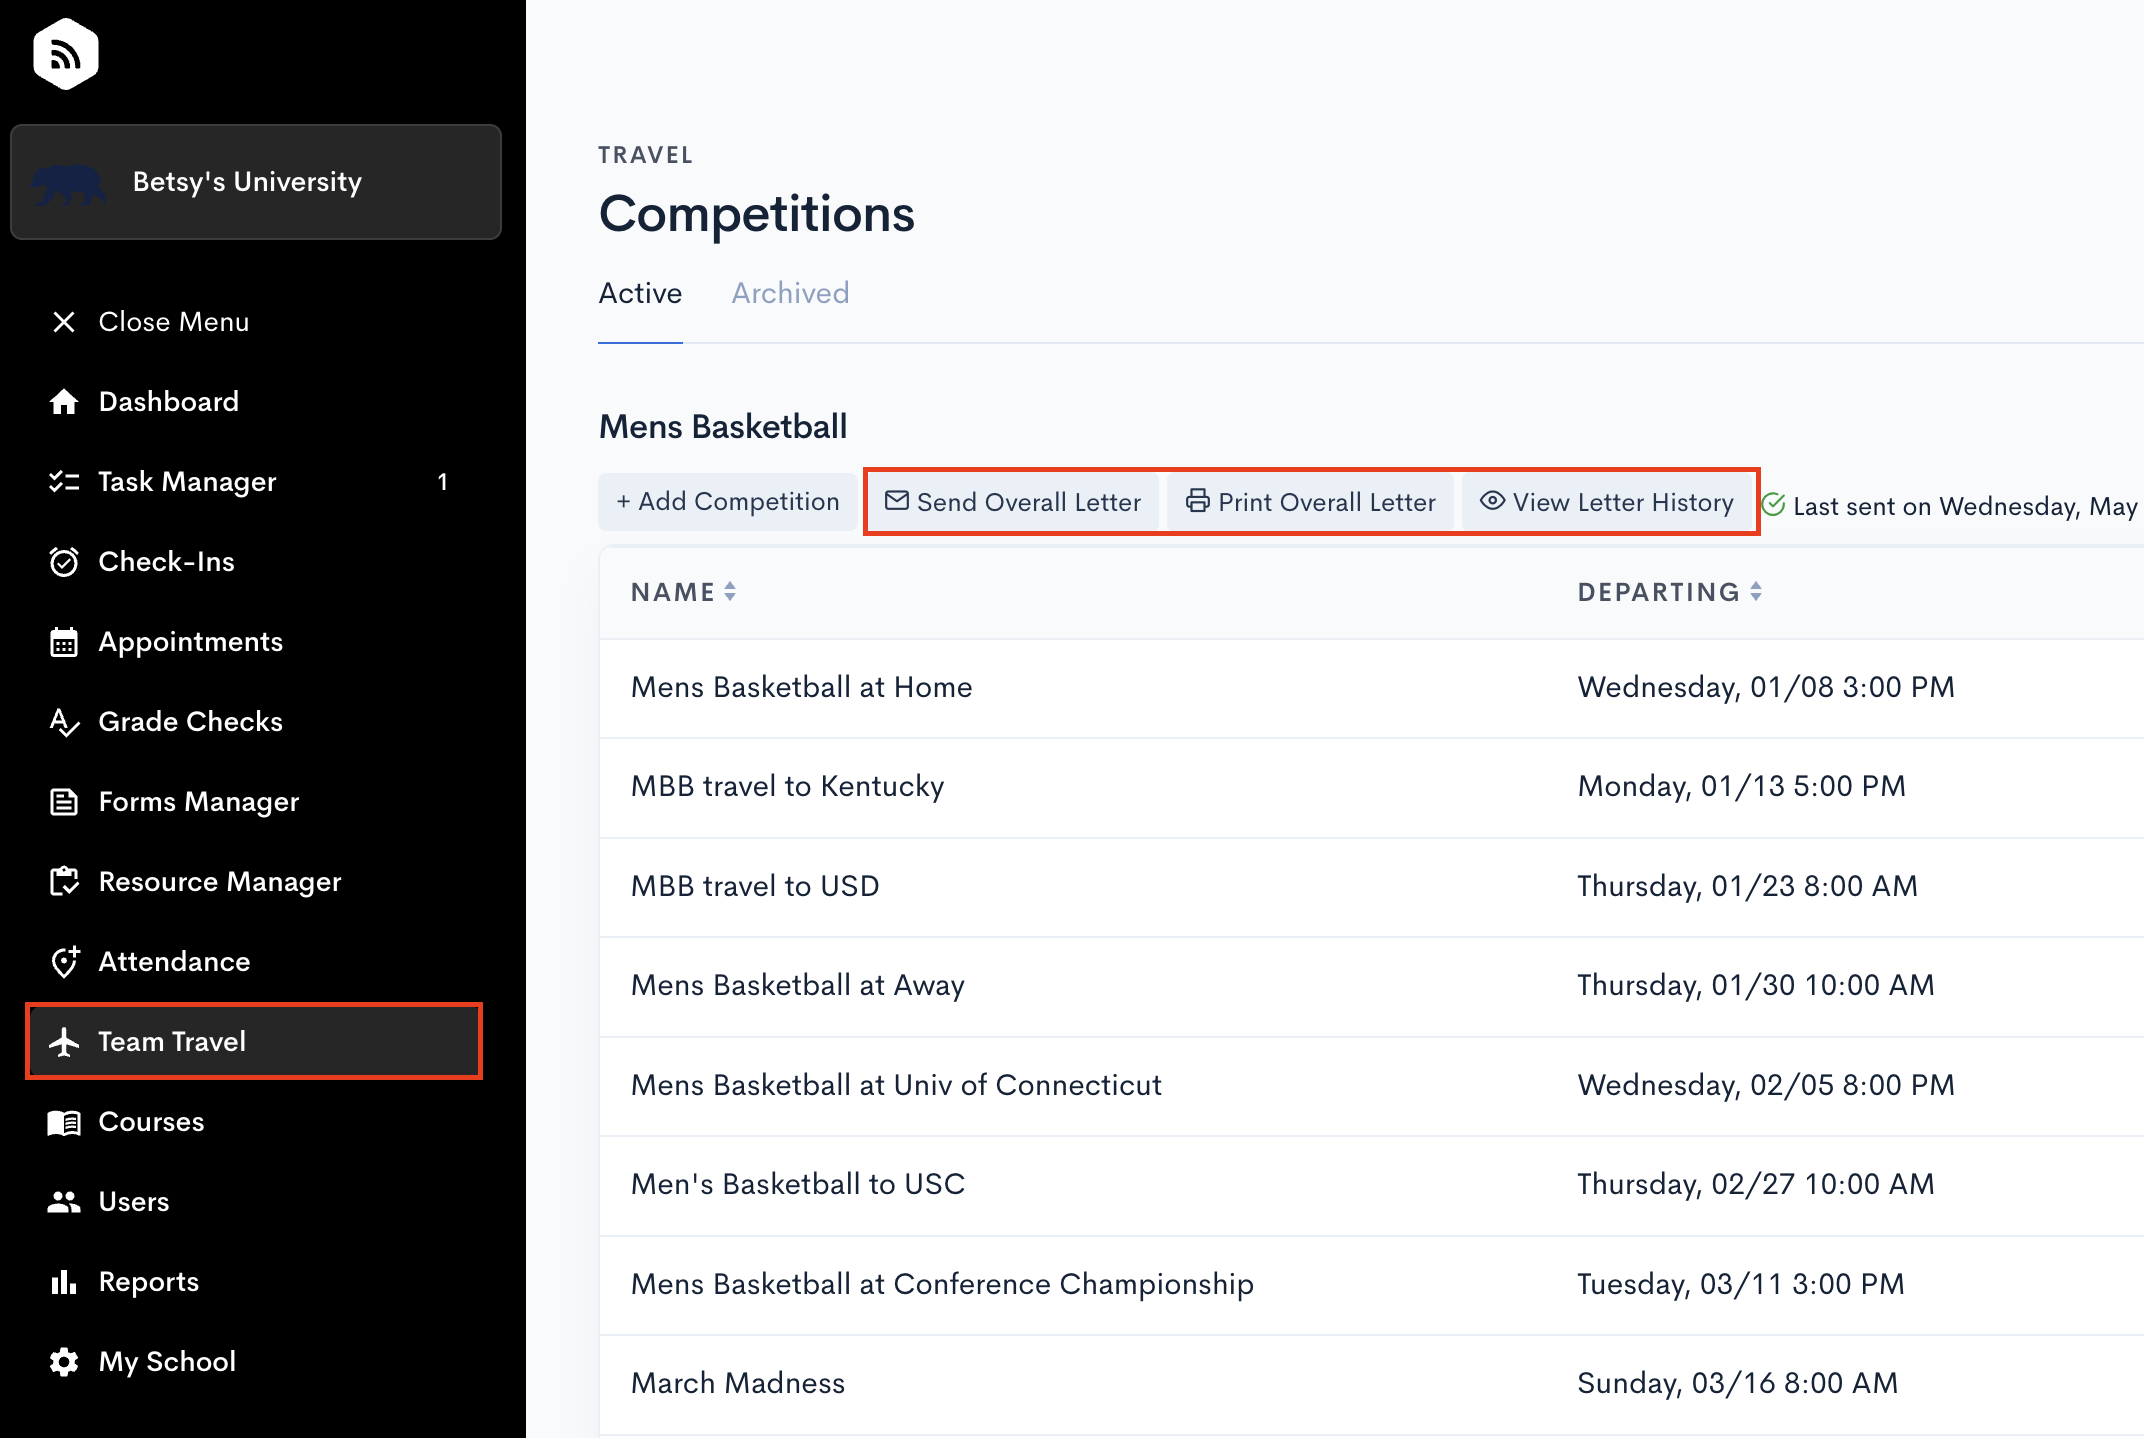
Task: Open Task Manager checklist icon
Action: pos(64,482)
